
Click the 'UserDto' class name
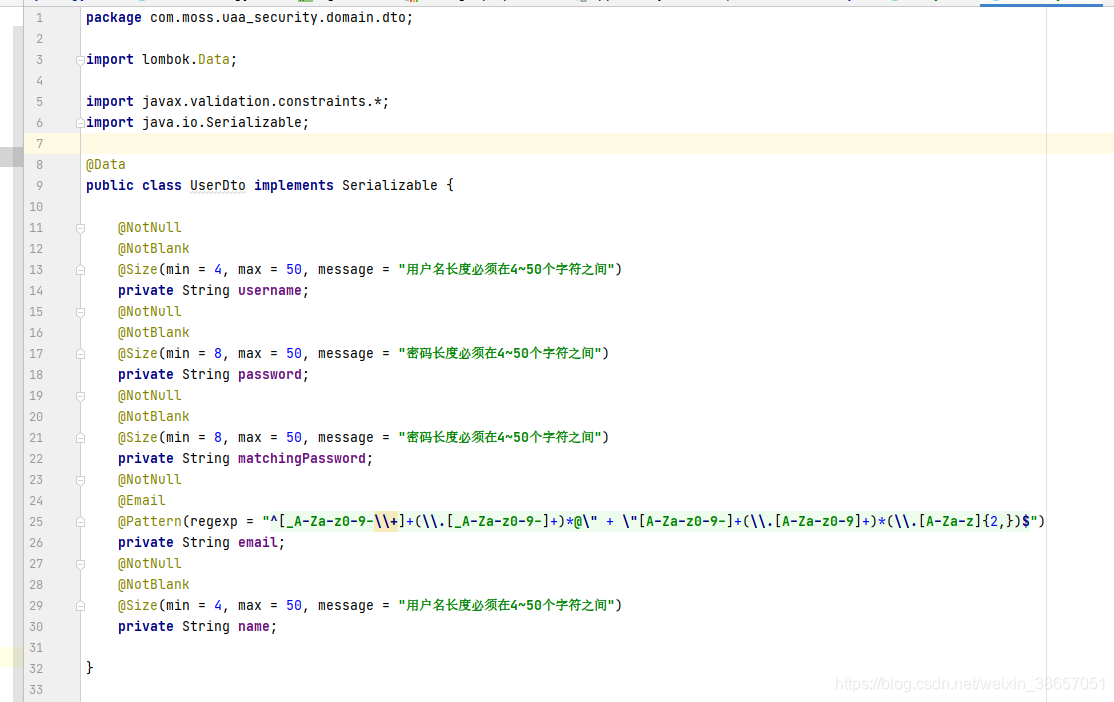[x=217, y=185]
